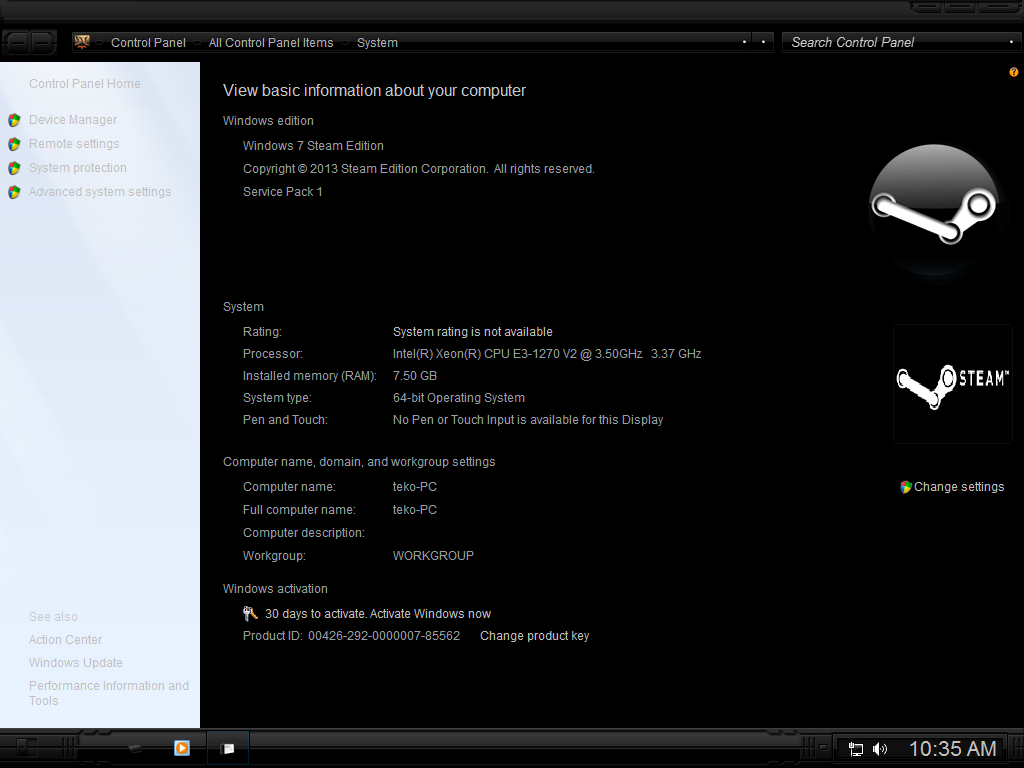Click the 7.50 GB installed memory value

pos(415,376)
